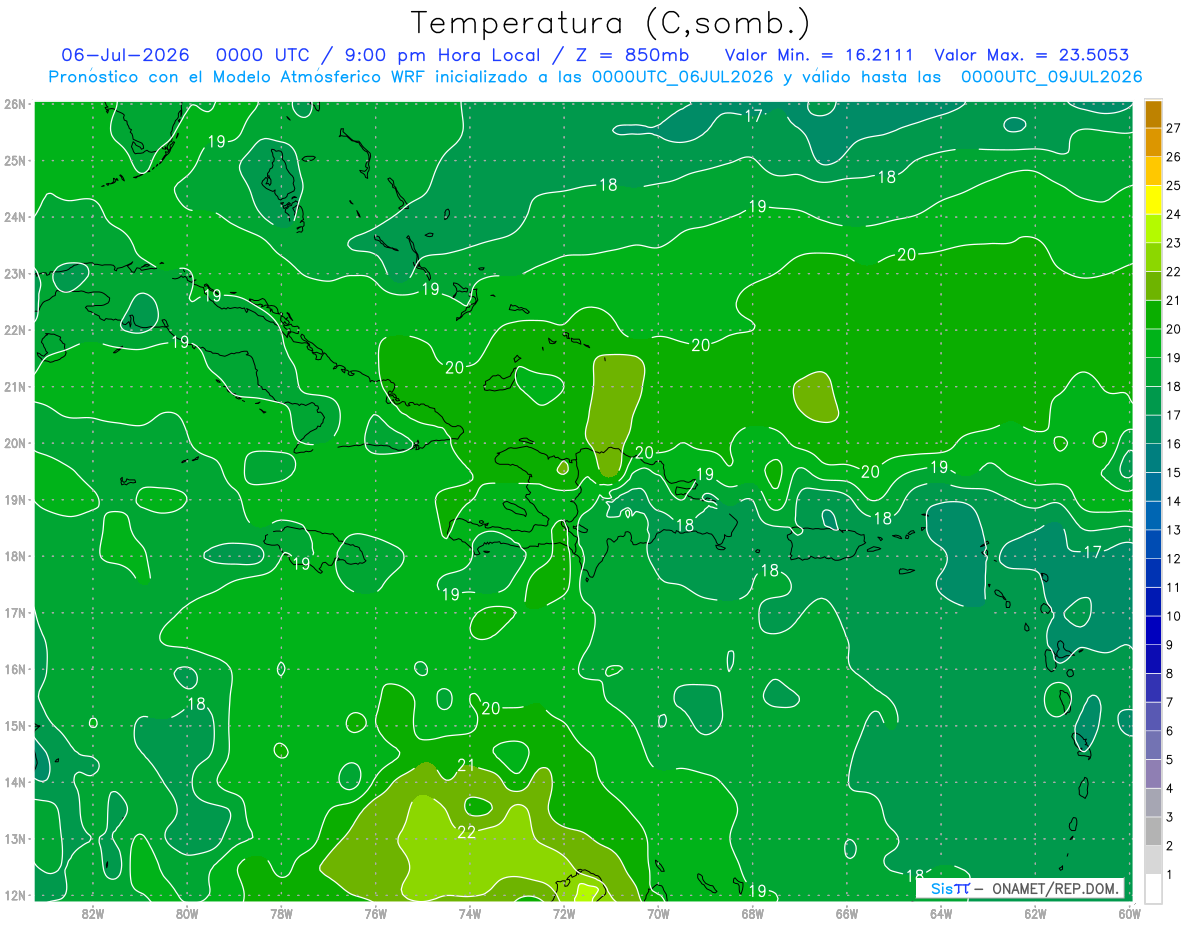Click the 72W longitude axis label
Image resolution: width=1200 pixels, height=927 pixels.
point(563,913)
